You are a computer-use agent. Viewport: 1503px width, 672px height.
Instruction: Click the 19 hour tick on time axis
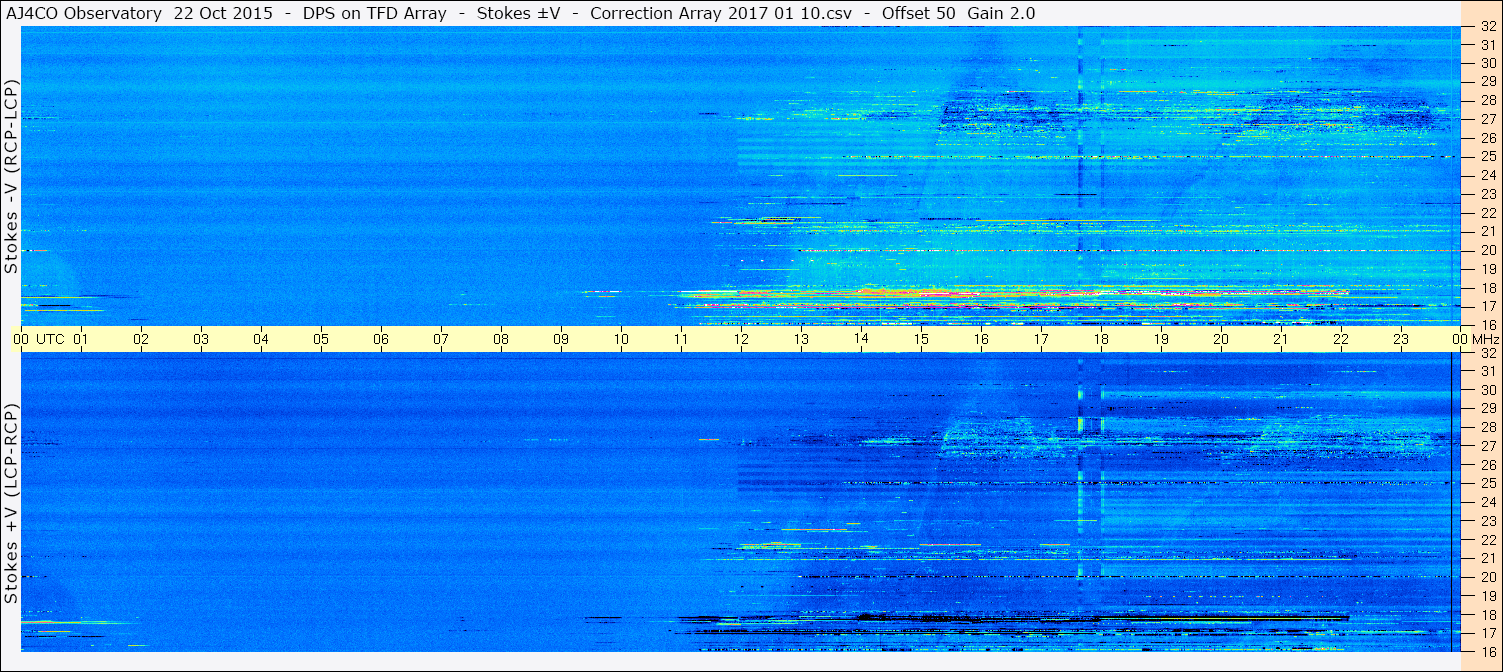(1161, 339)
